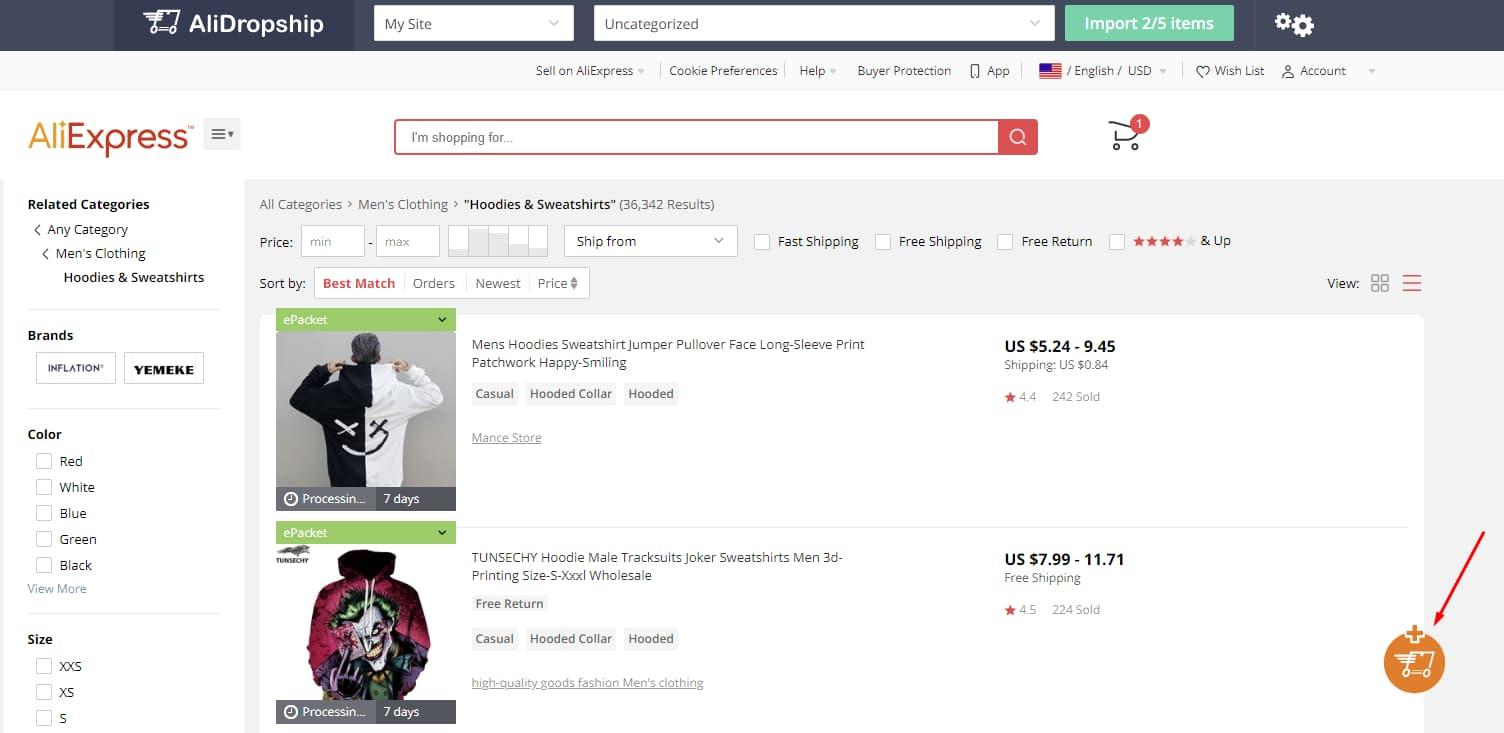
Task: Open the black and white hoodie thumbnail
Action: pos(366,409)
